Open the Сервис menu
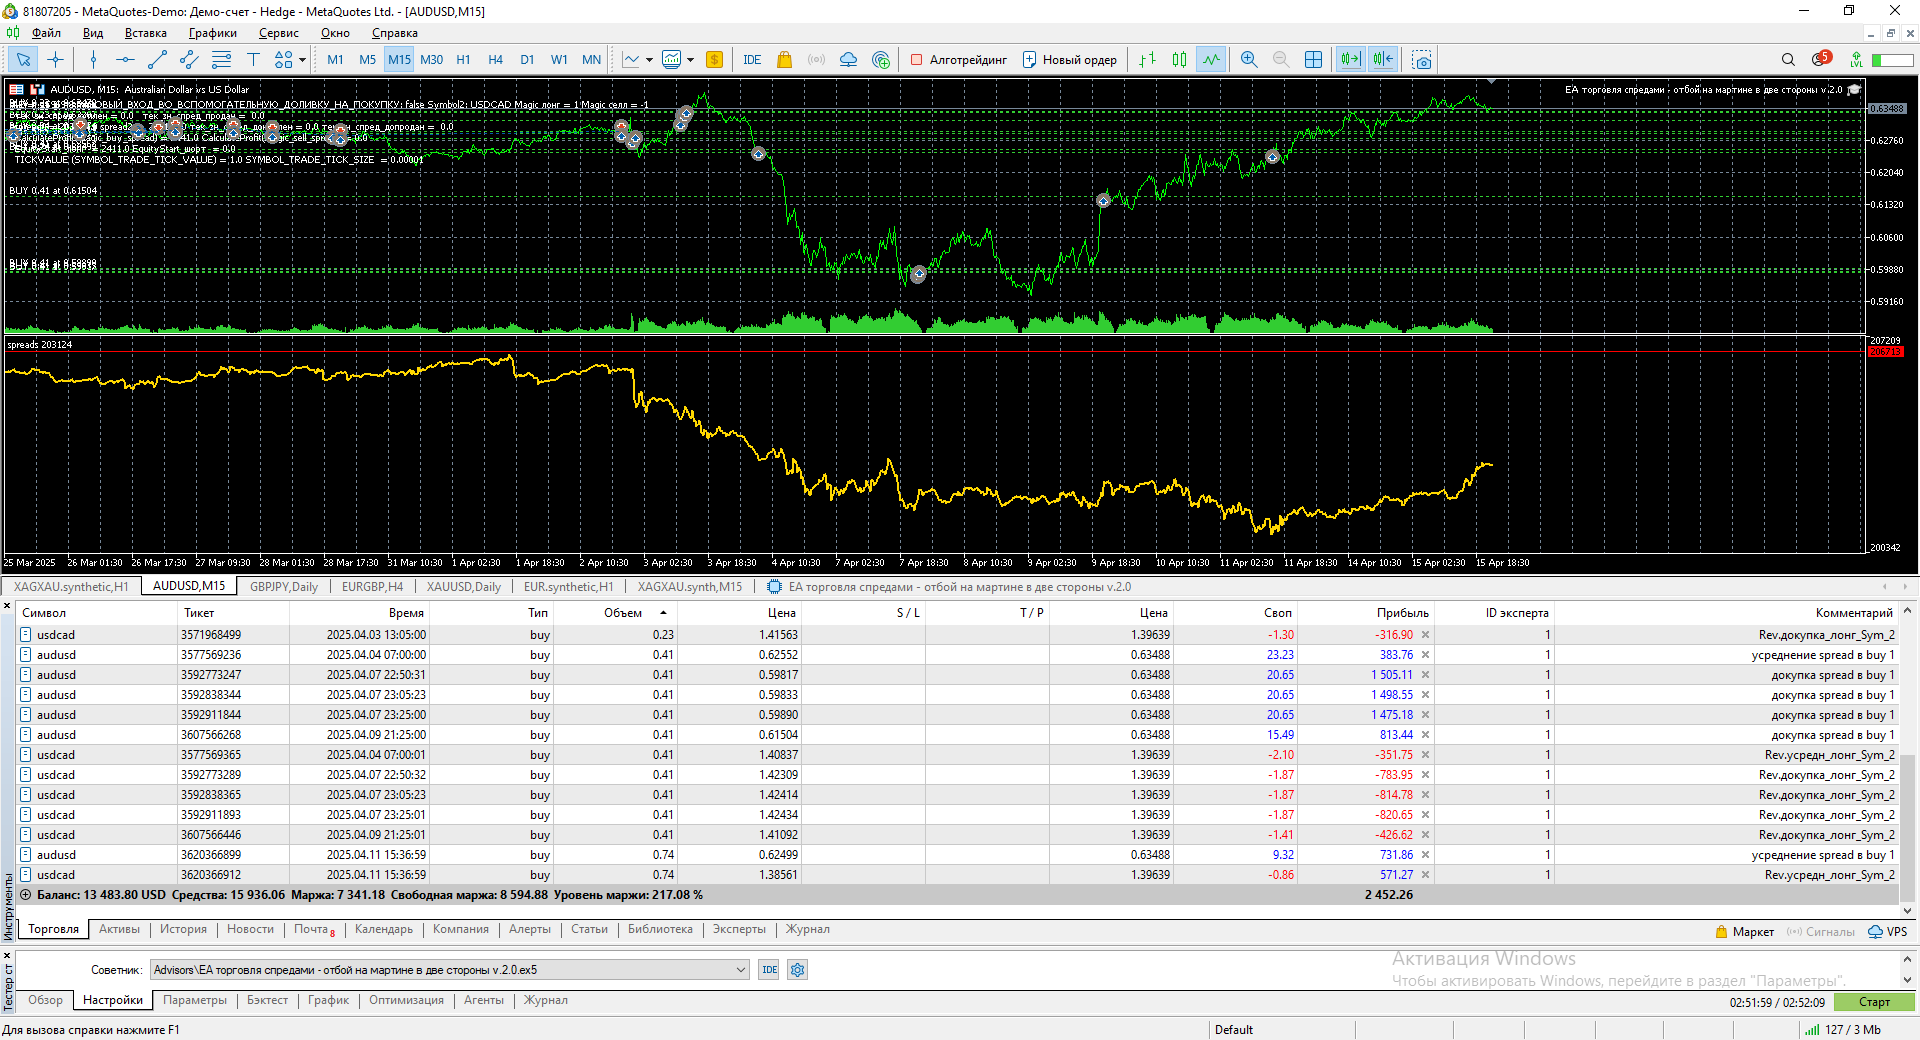 (x=278, y=33)
